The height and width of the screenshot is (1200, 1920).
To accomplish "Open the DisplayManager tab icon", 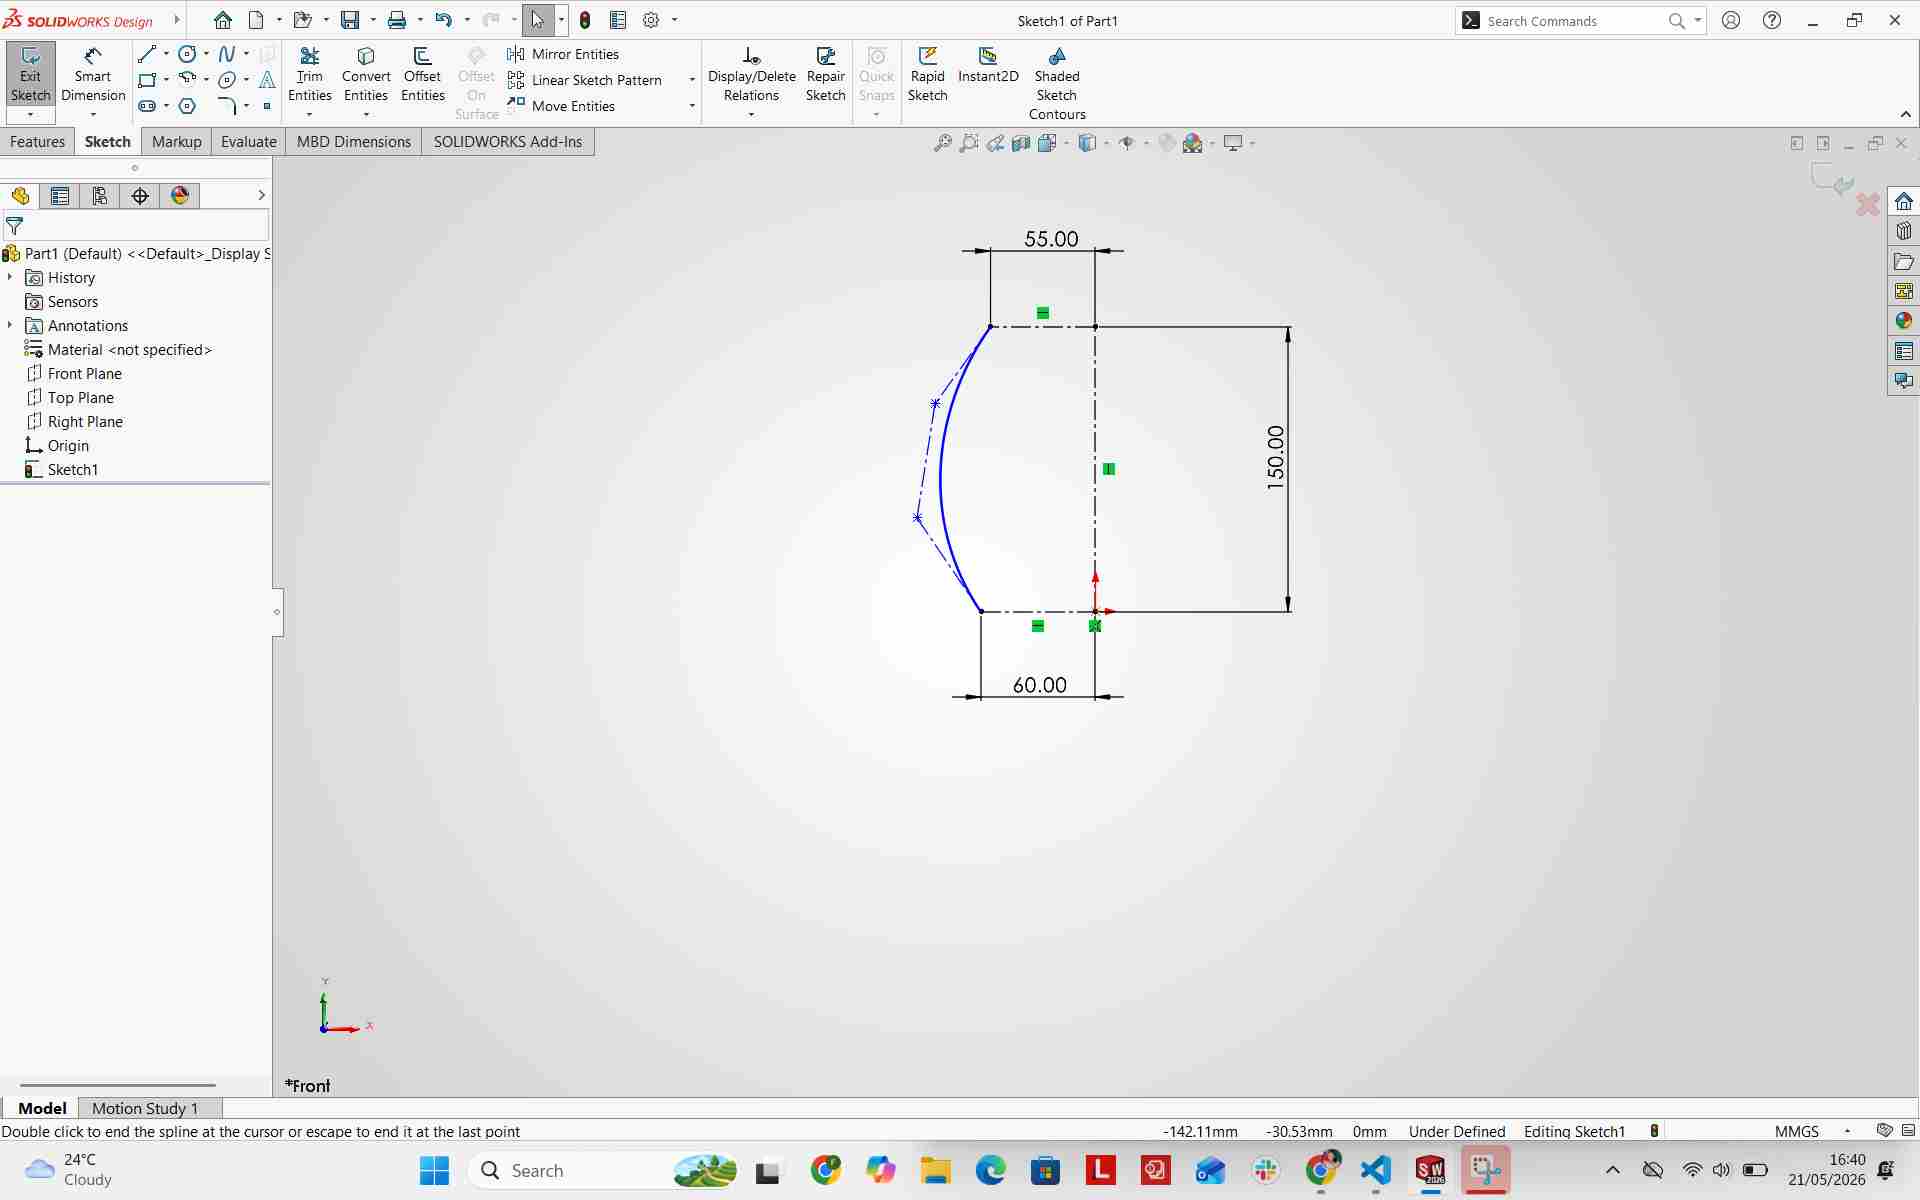I will [180, 196].
